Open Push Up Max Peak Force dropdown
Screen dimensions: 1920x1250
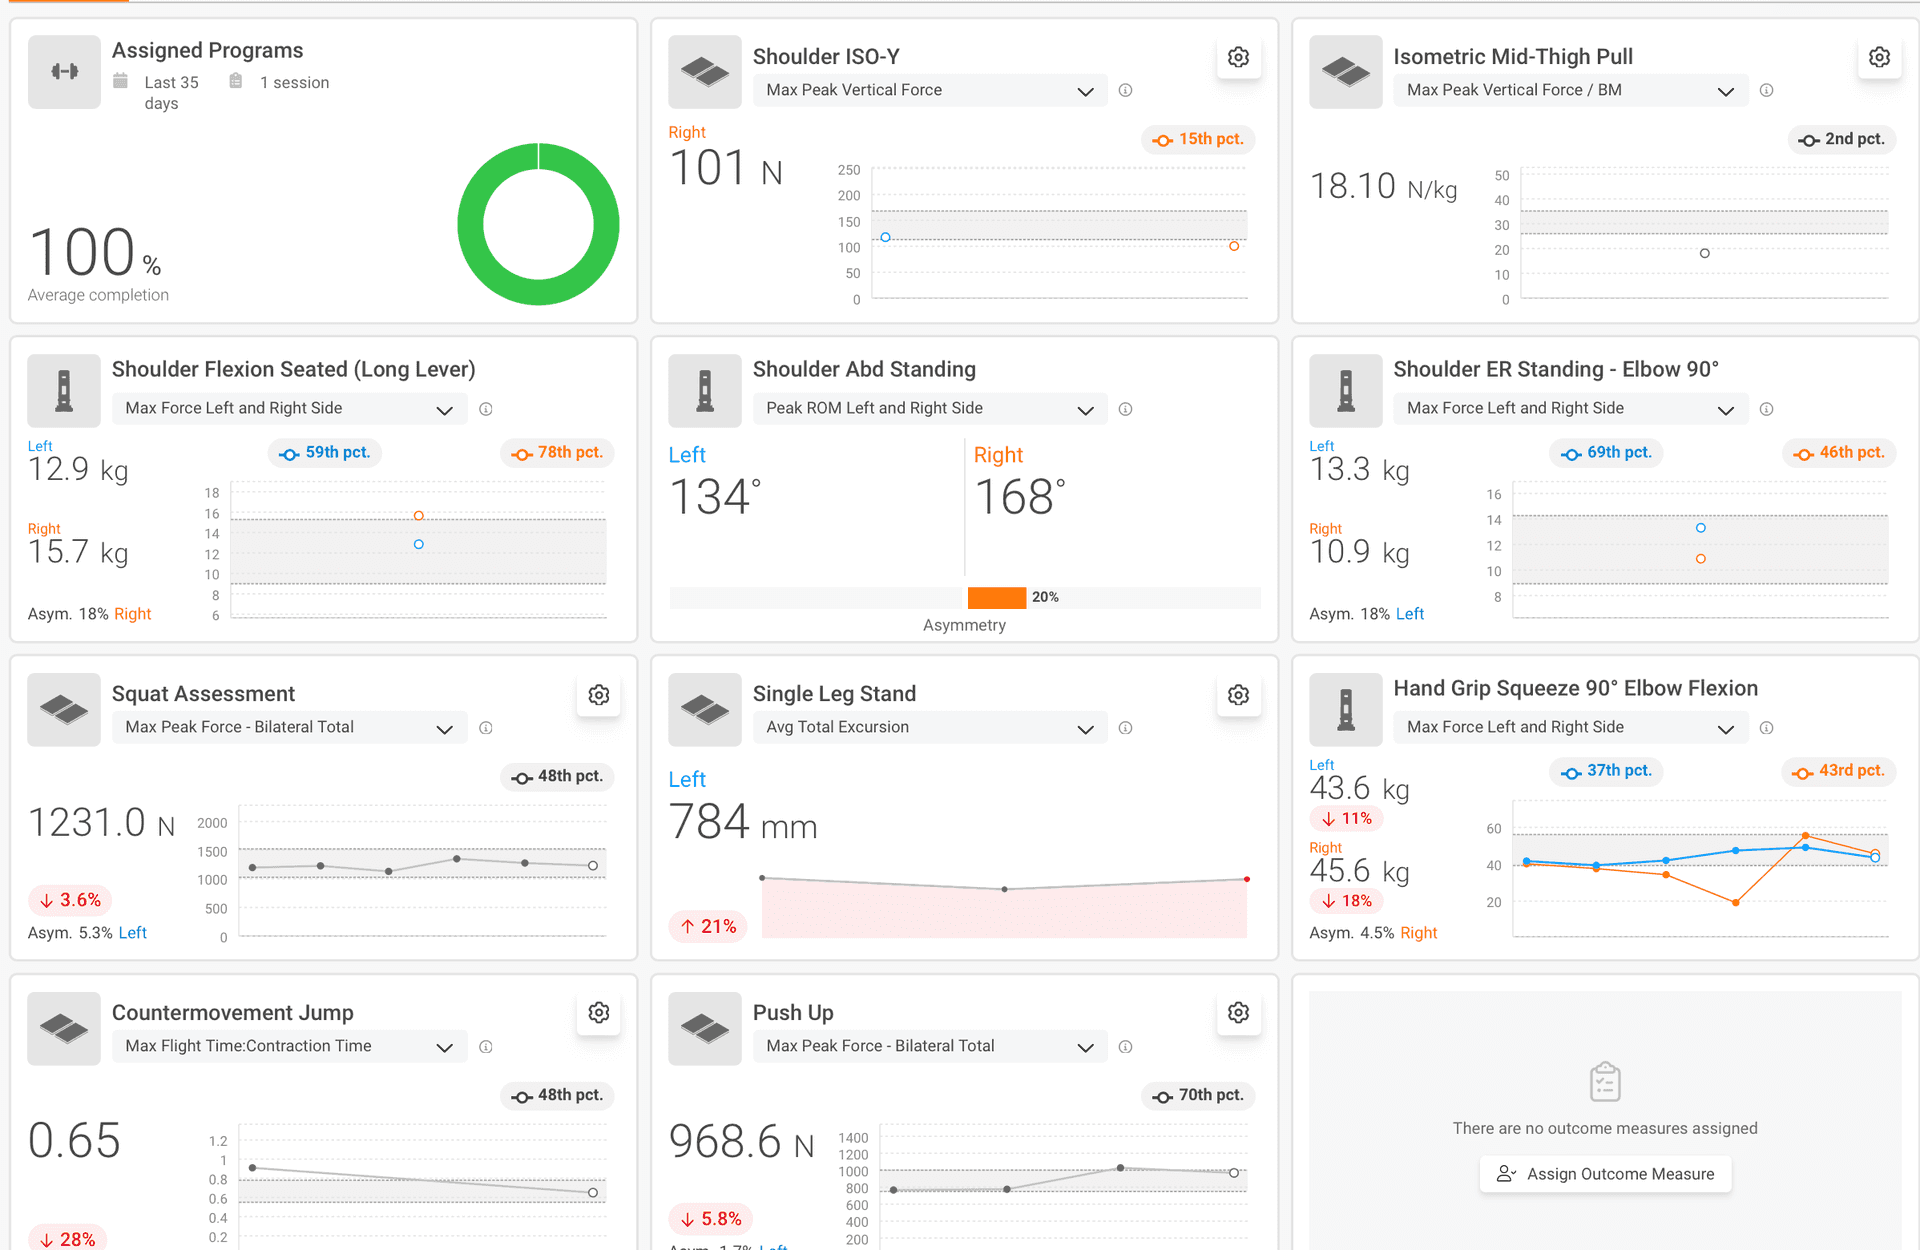coord(929,1047)
